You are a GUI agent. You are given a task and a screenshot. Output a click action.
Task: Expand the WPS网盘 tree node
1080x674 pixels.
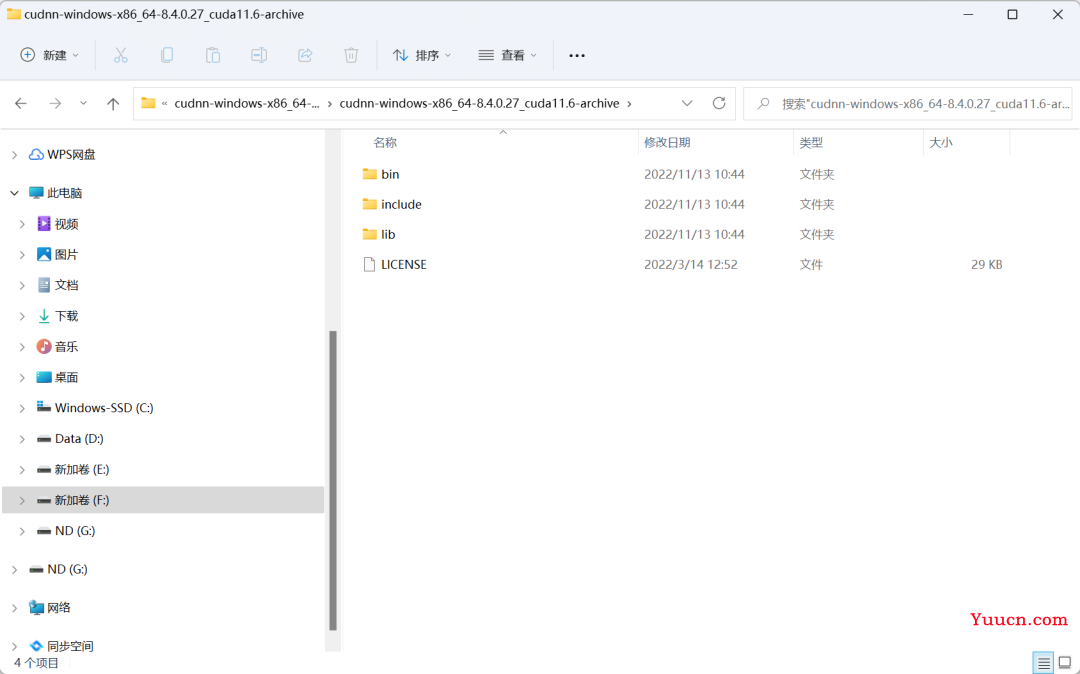[x=14, y=155]
